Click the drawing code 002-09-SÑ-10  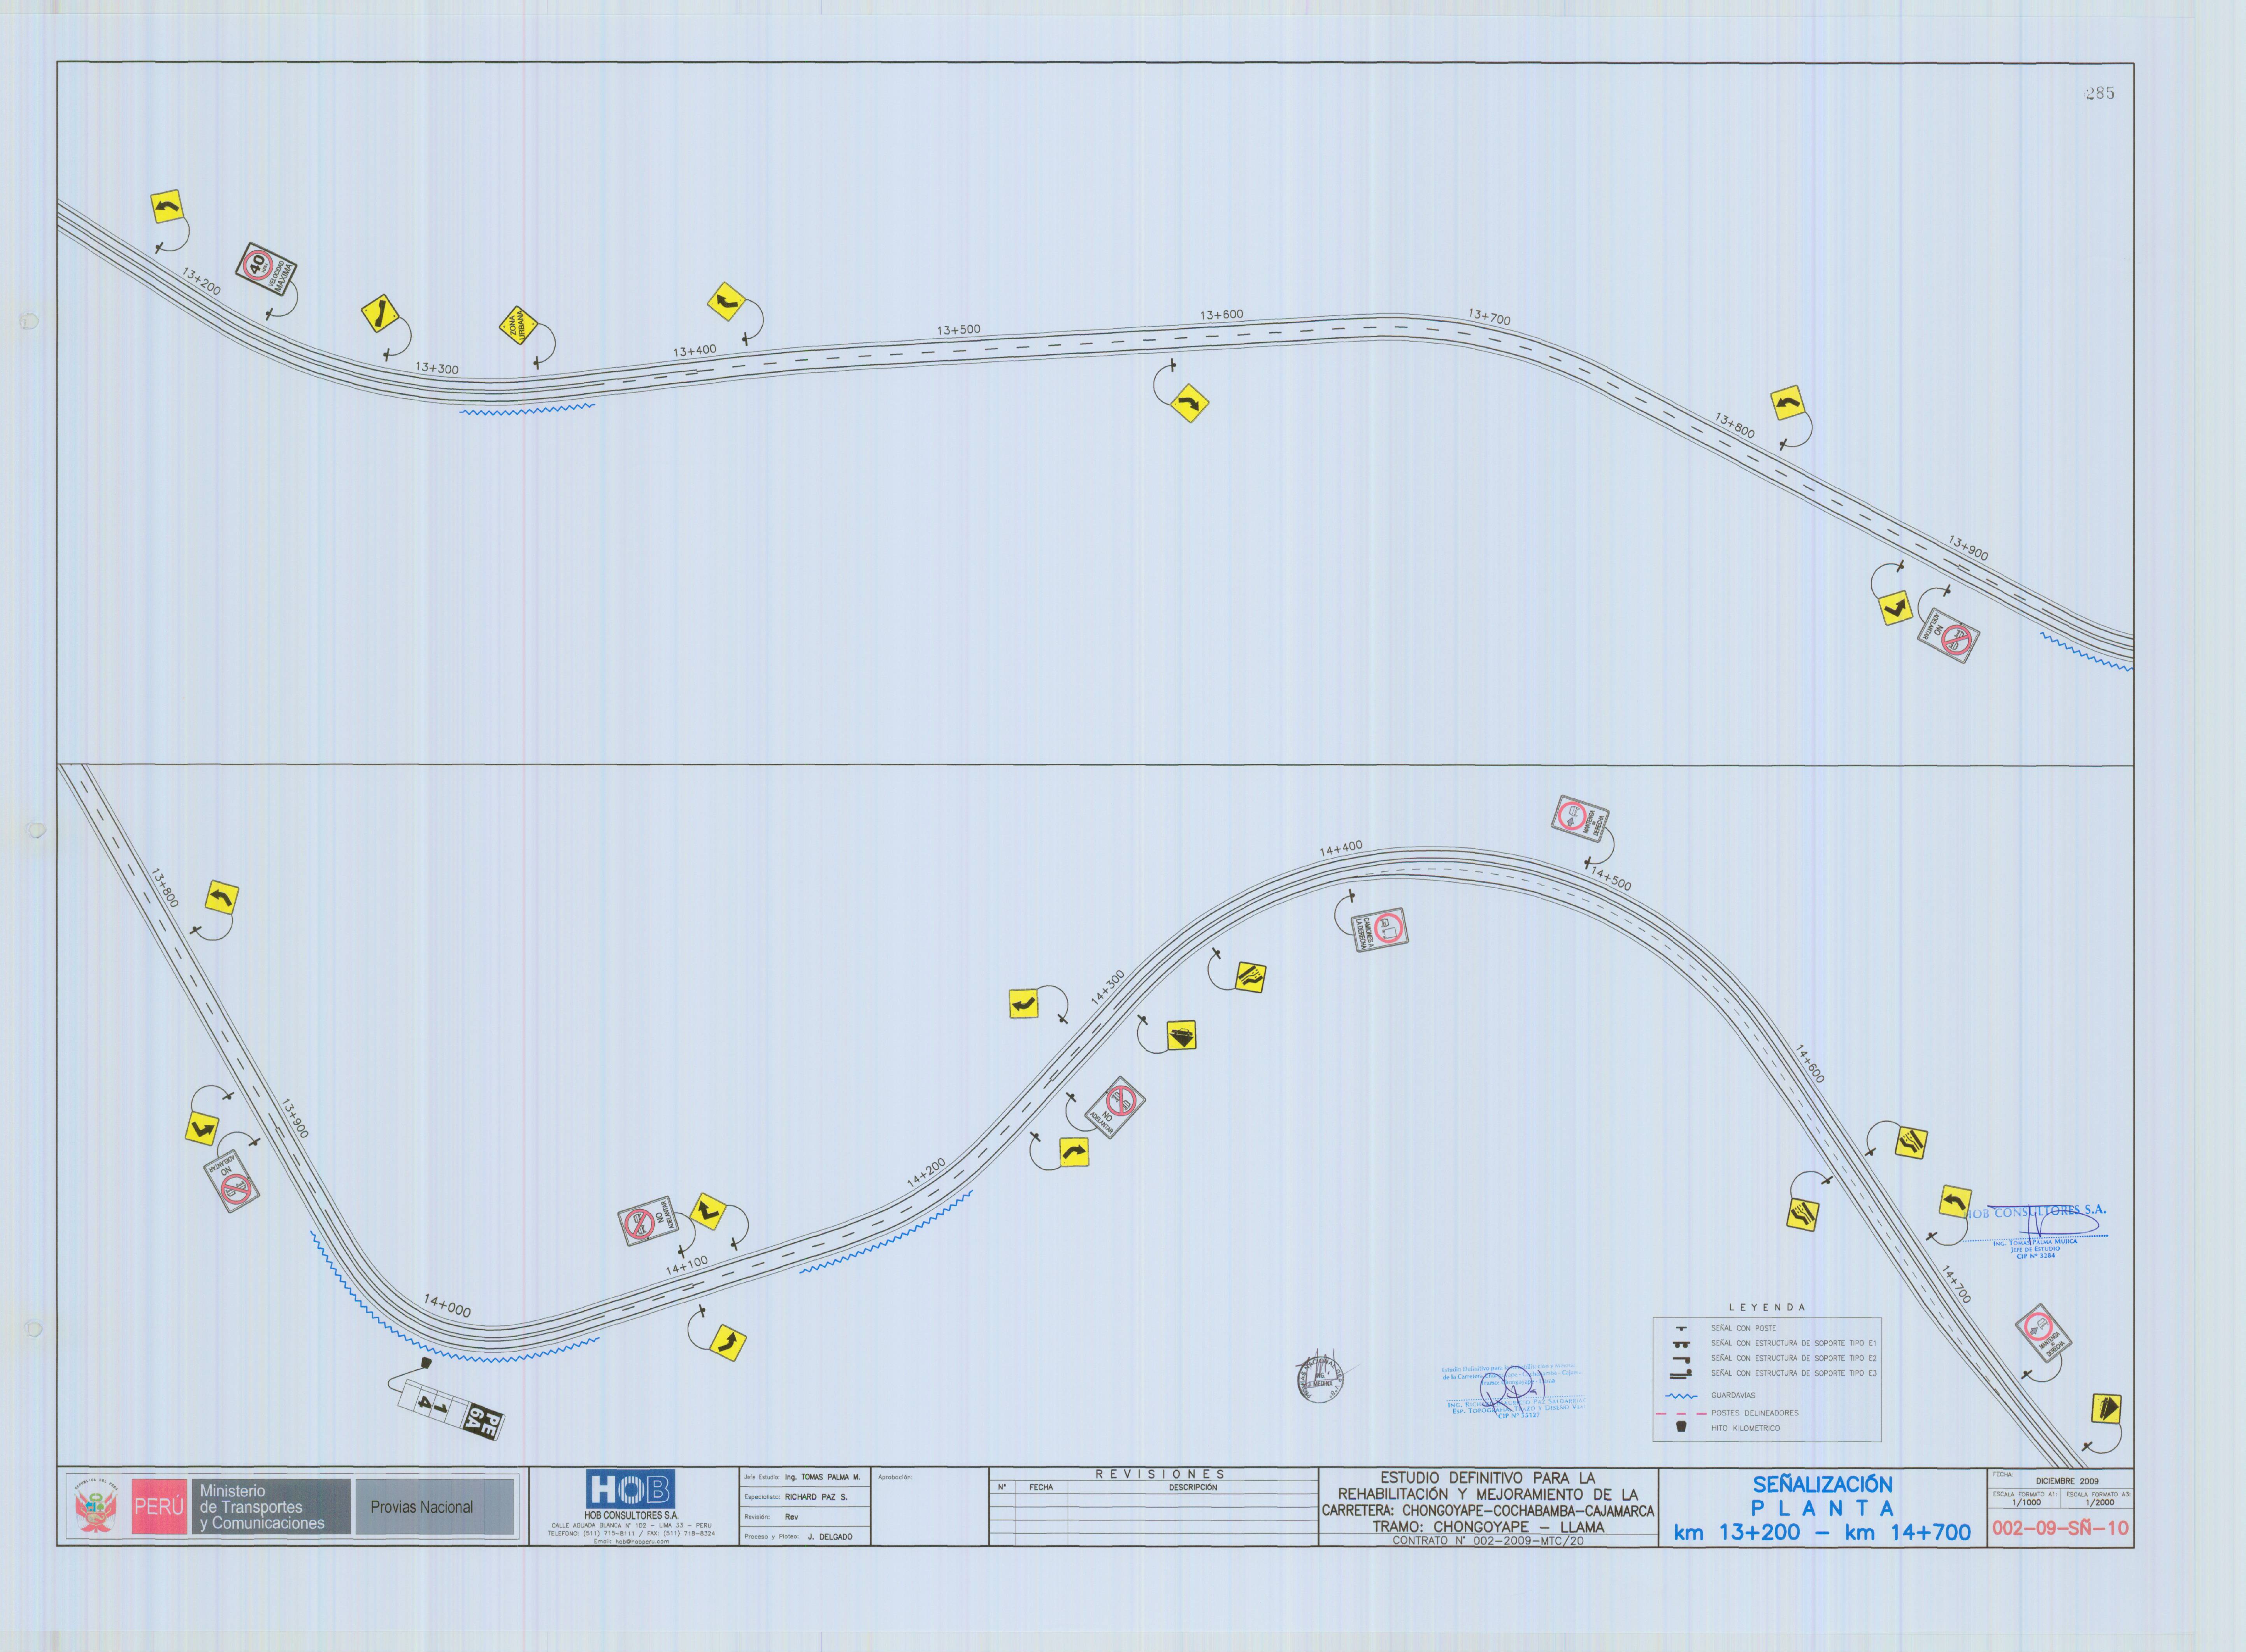2061,1528
